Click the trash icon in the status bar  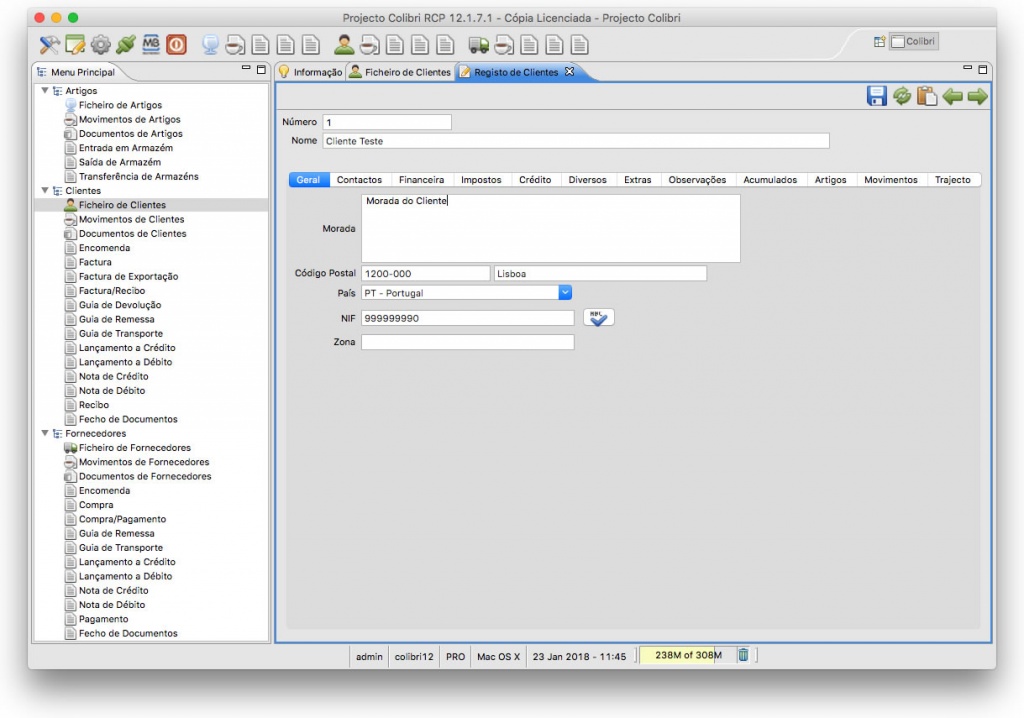click(x=743, y=655)
